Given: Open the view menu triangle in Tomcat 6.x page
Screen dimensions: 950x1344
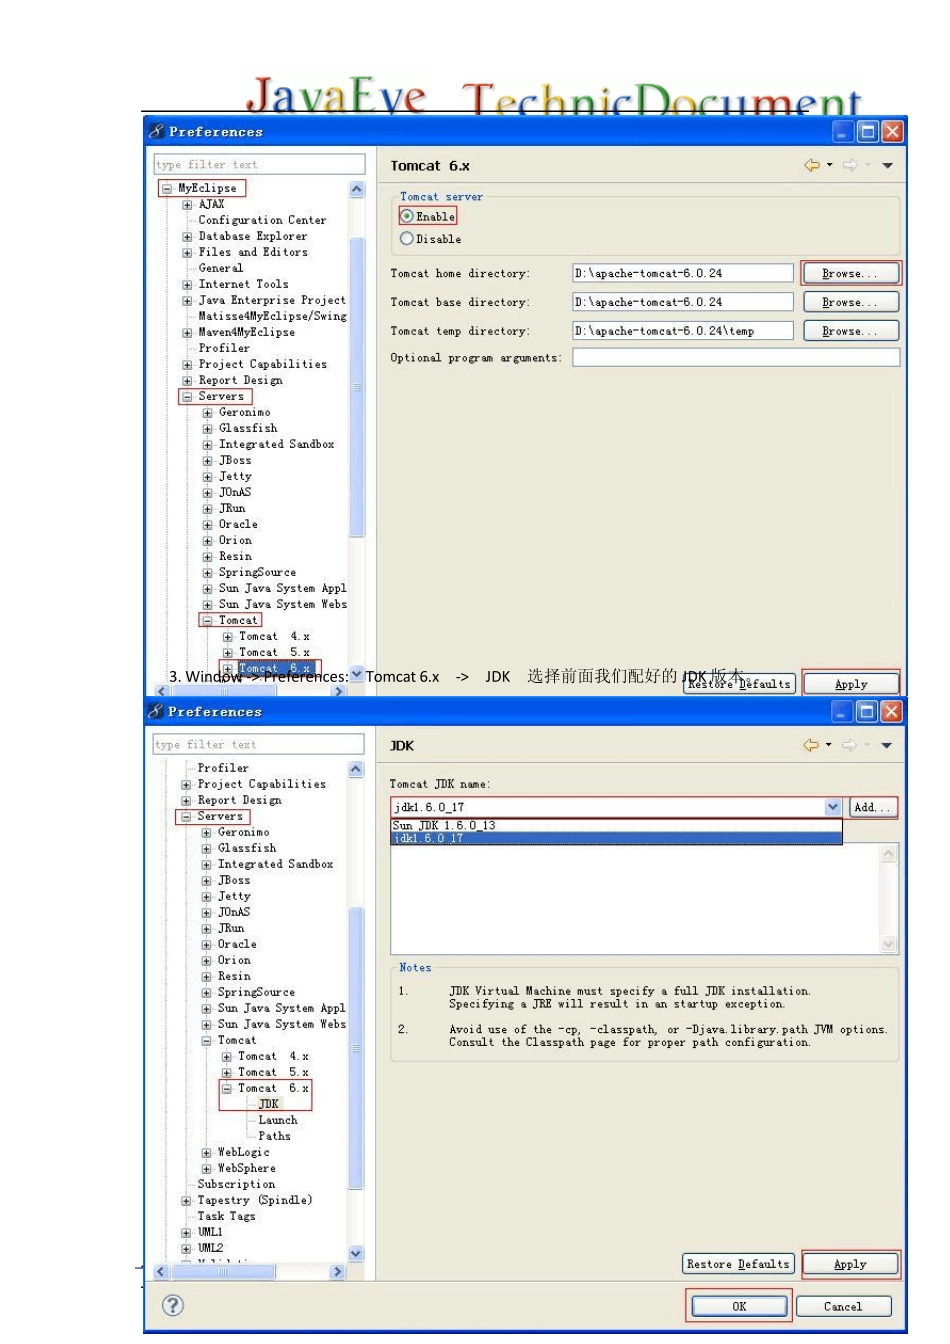Looking at the screenshot, I should click(x=887, y=166).
